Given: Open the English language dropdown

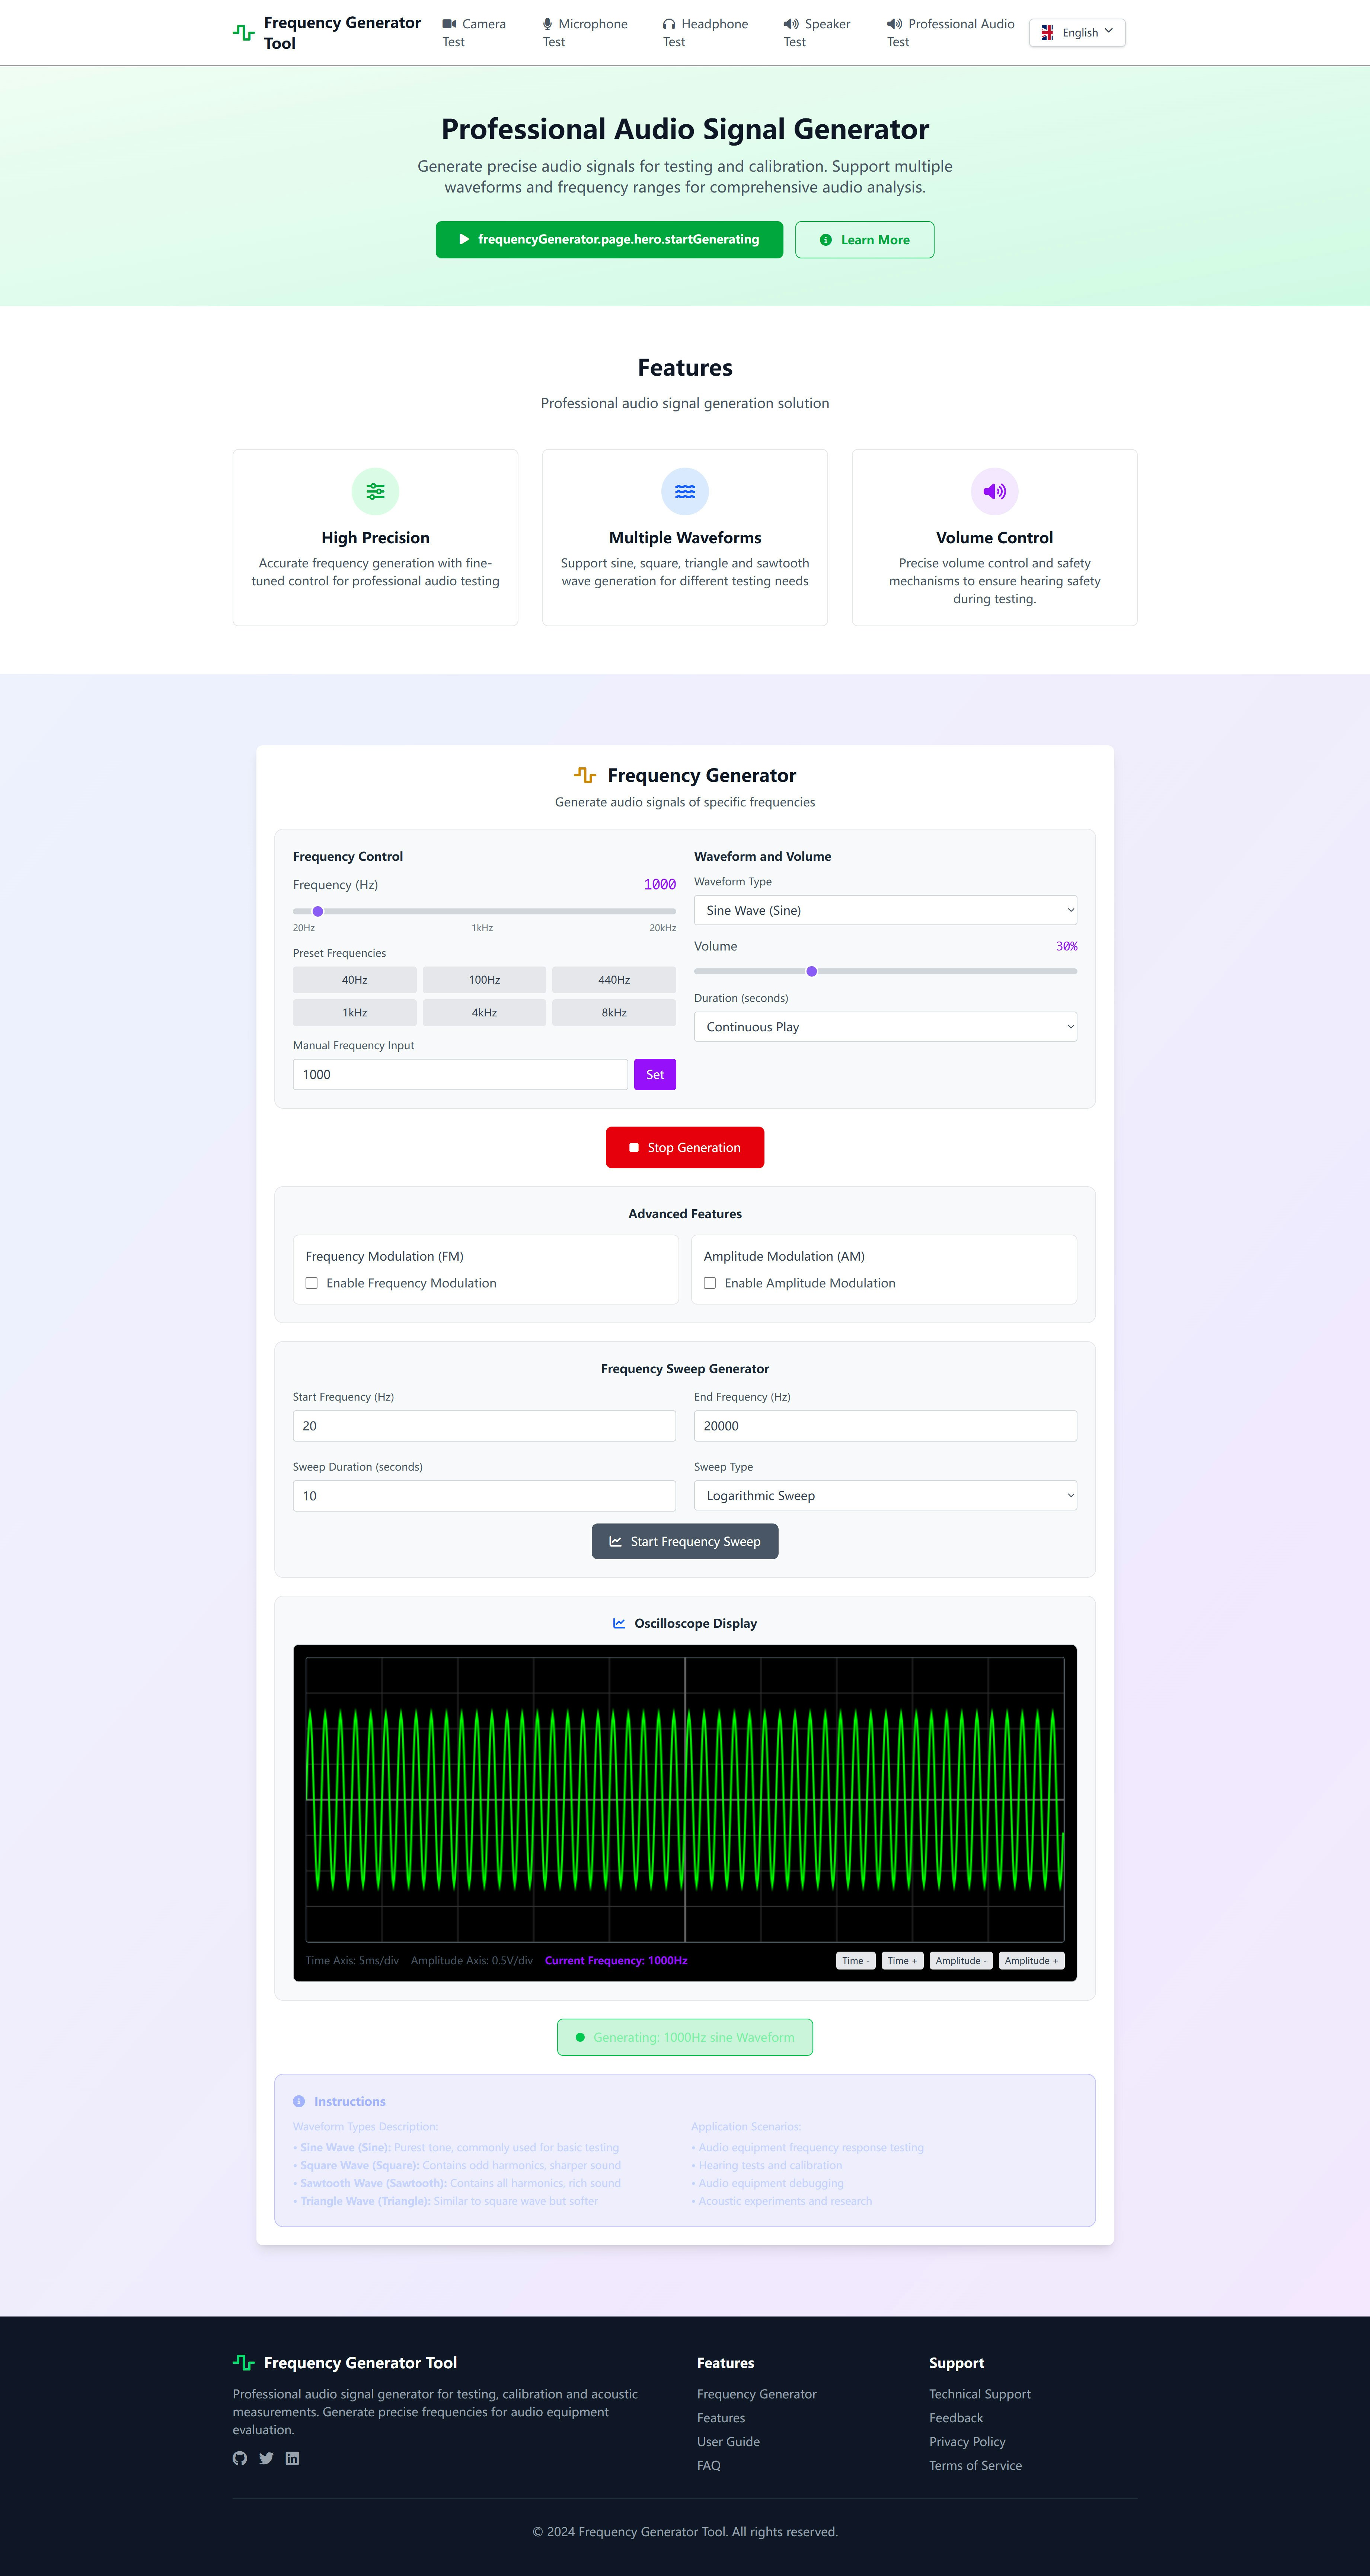Looking at the screenshot, I should pos(1077,33).
